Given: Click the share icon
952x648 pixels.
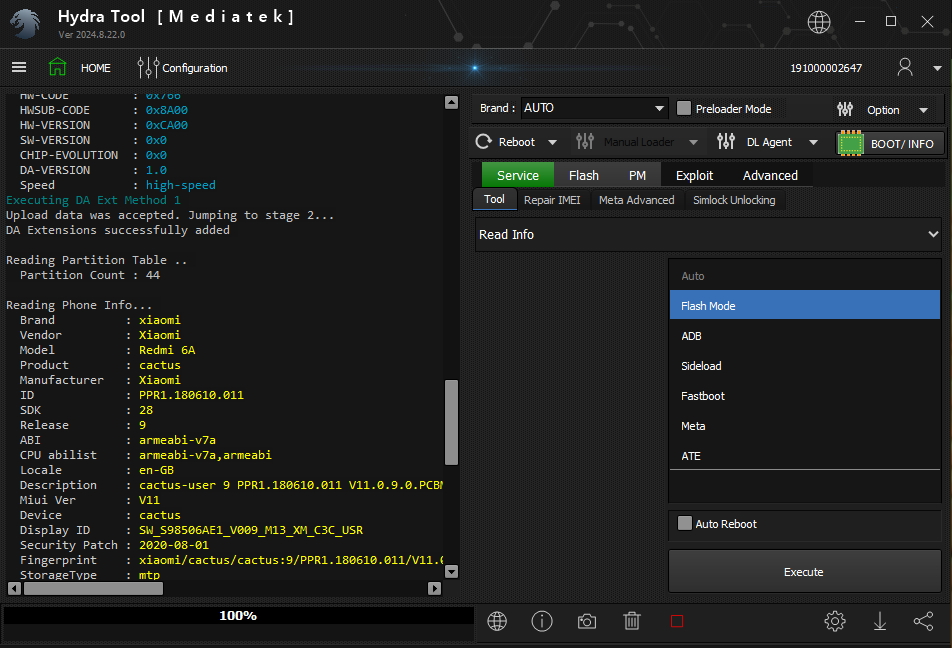Looking at the screenshot, I should pos(923,621).
